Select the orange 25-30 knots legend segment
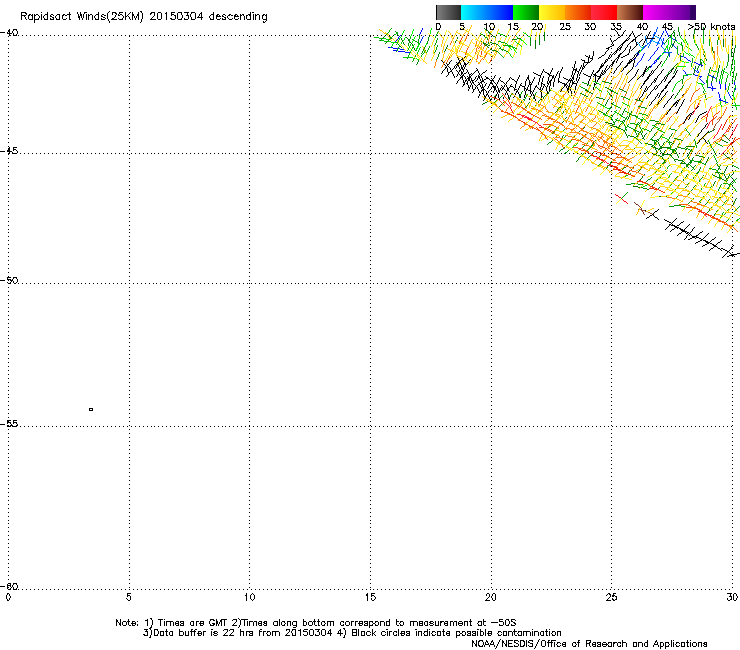Viewport: 740px width, 650px height. [578, 12]
